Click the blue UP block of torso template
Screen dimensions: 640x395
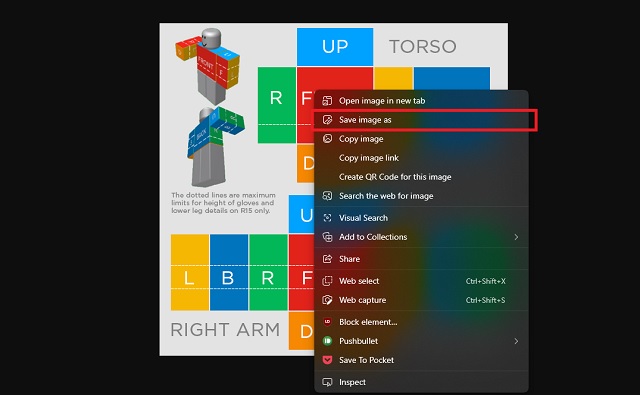335,47
